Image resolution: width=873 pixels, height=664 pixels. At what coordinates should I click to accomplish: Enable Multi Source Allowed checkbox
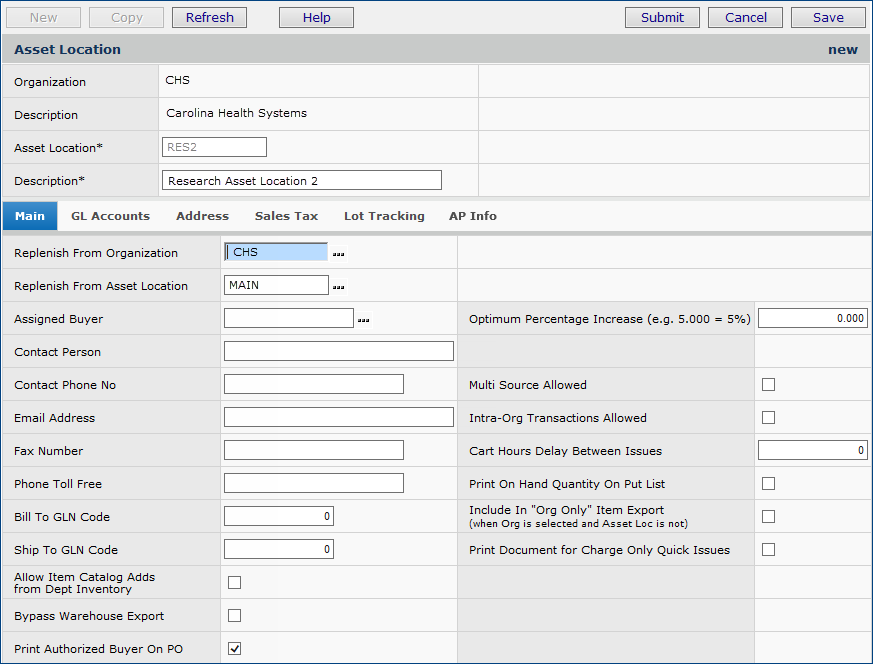point(768,385)
